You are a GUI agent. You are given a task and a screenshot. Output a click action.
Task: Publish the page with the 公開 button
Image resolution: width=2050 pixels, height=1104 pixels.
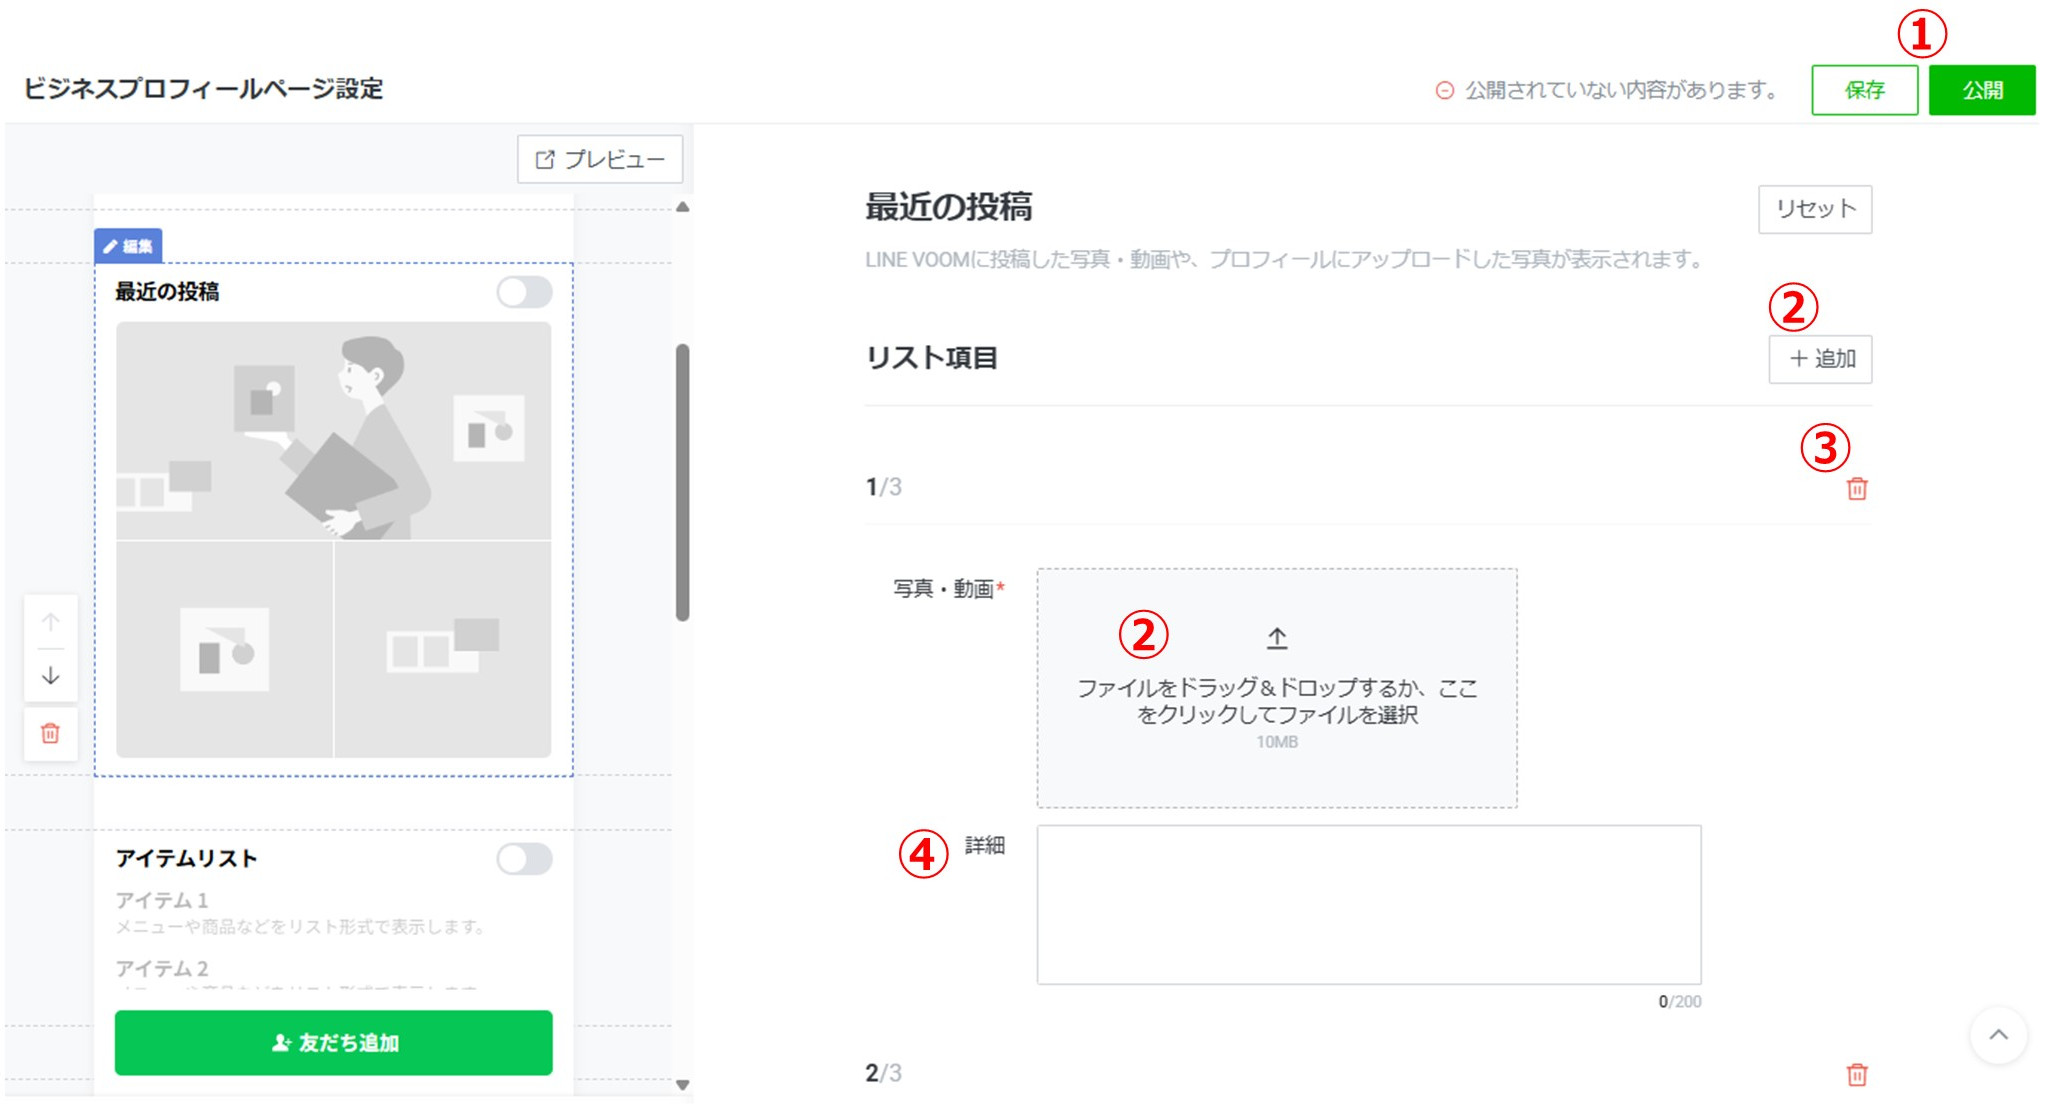(1983, 89)
